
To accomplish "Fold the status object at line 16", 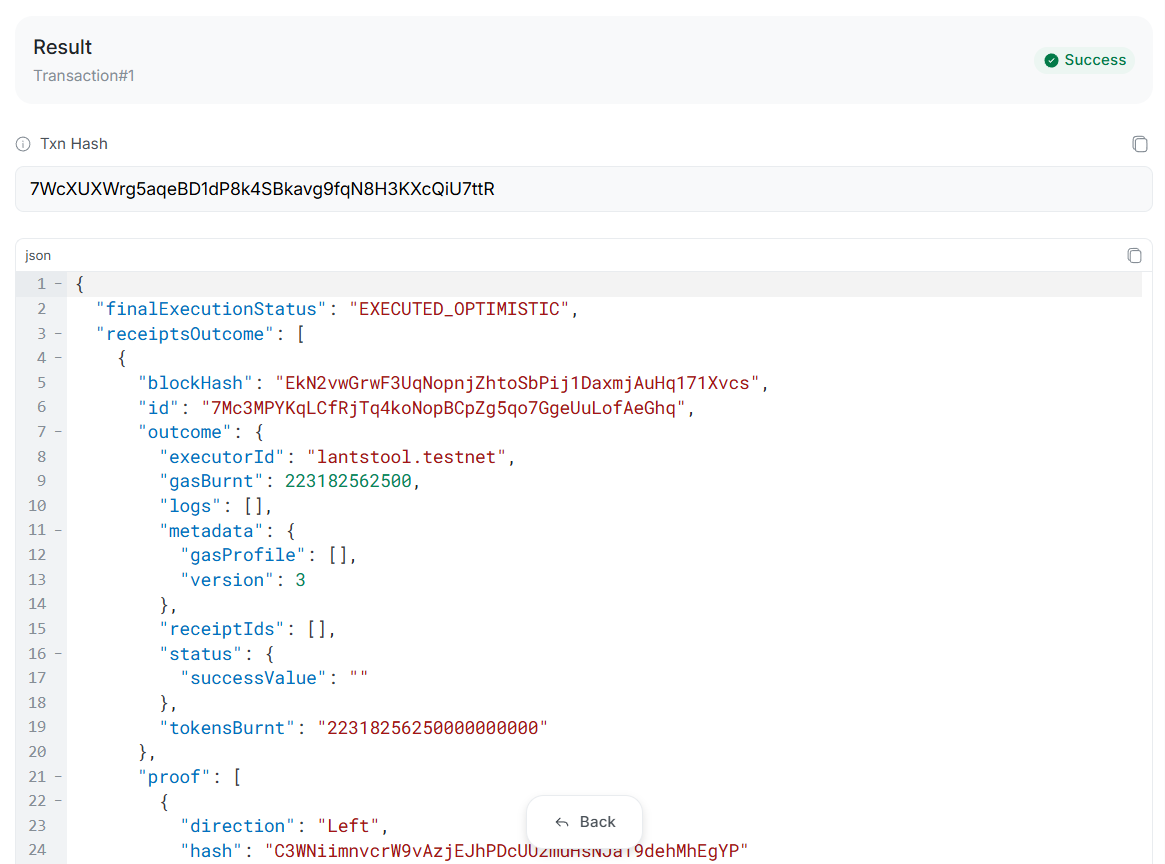I will click(x=58, y=654).
